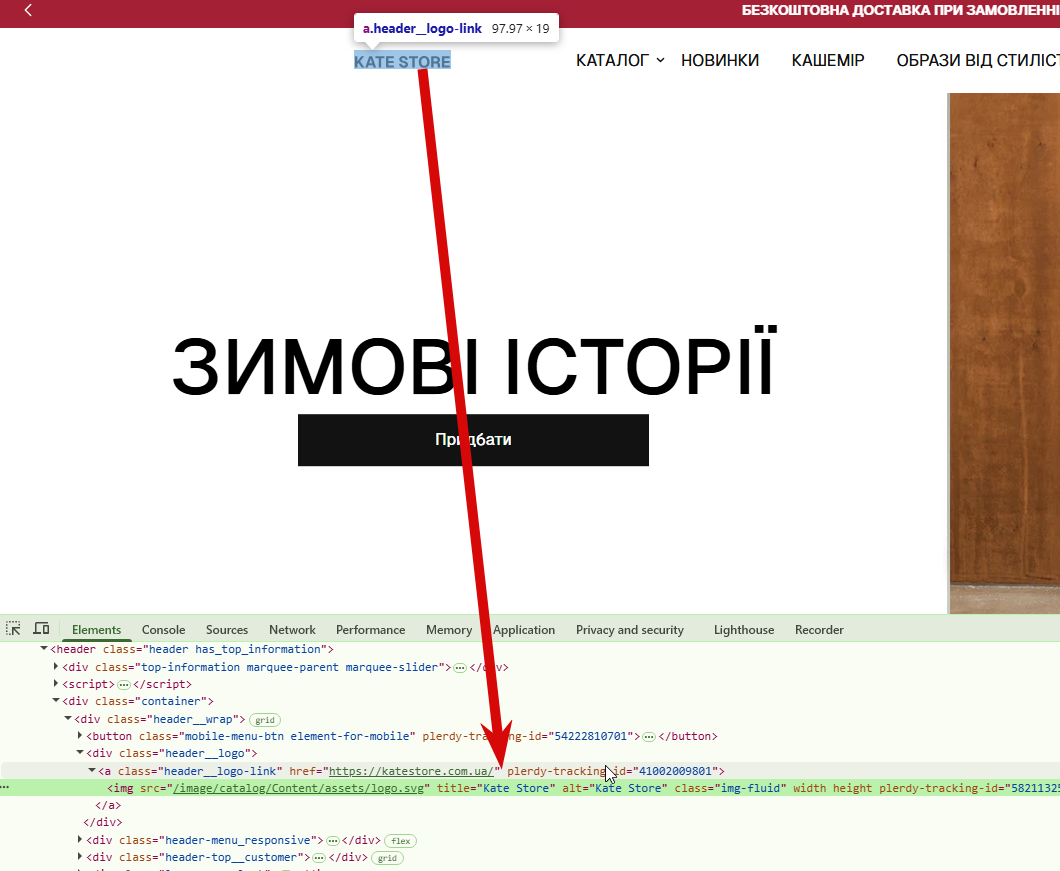This screenshot has width=1060, height=871.
Task: Switch to the Elements tab
Action: [x=96, y=630]
